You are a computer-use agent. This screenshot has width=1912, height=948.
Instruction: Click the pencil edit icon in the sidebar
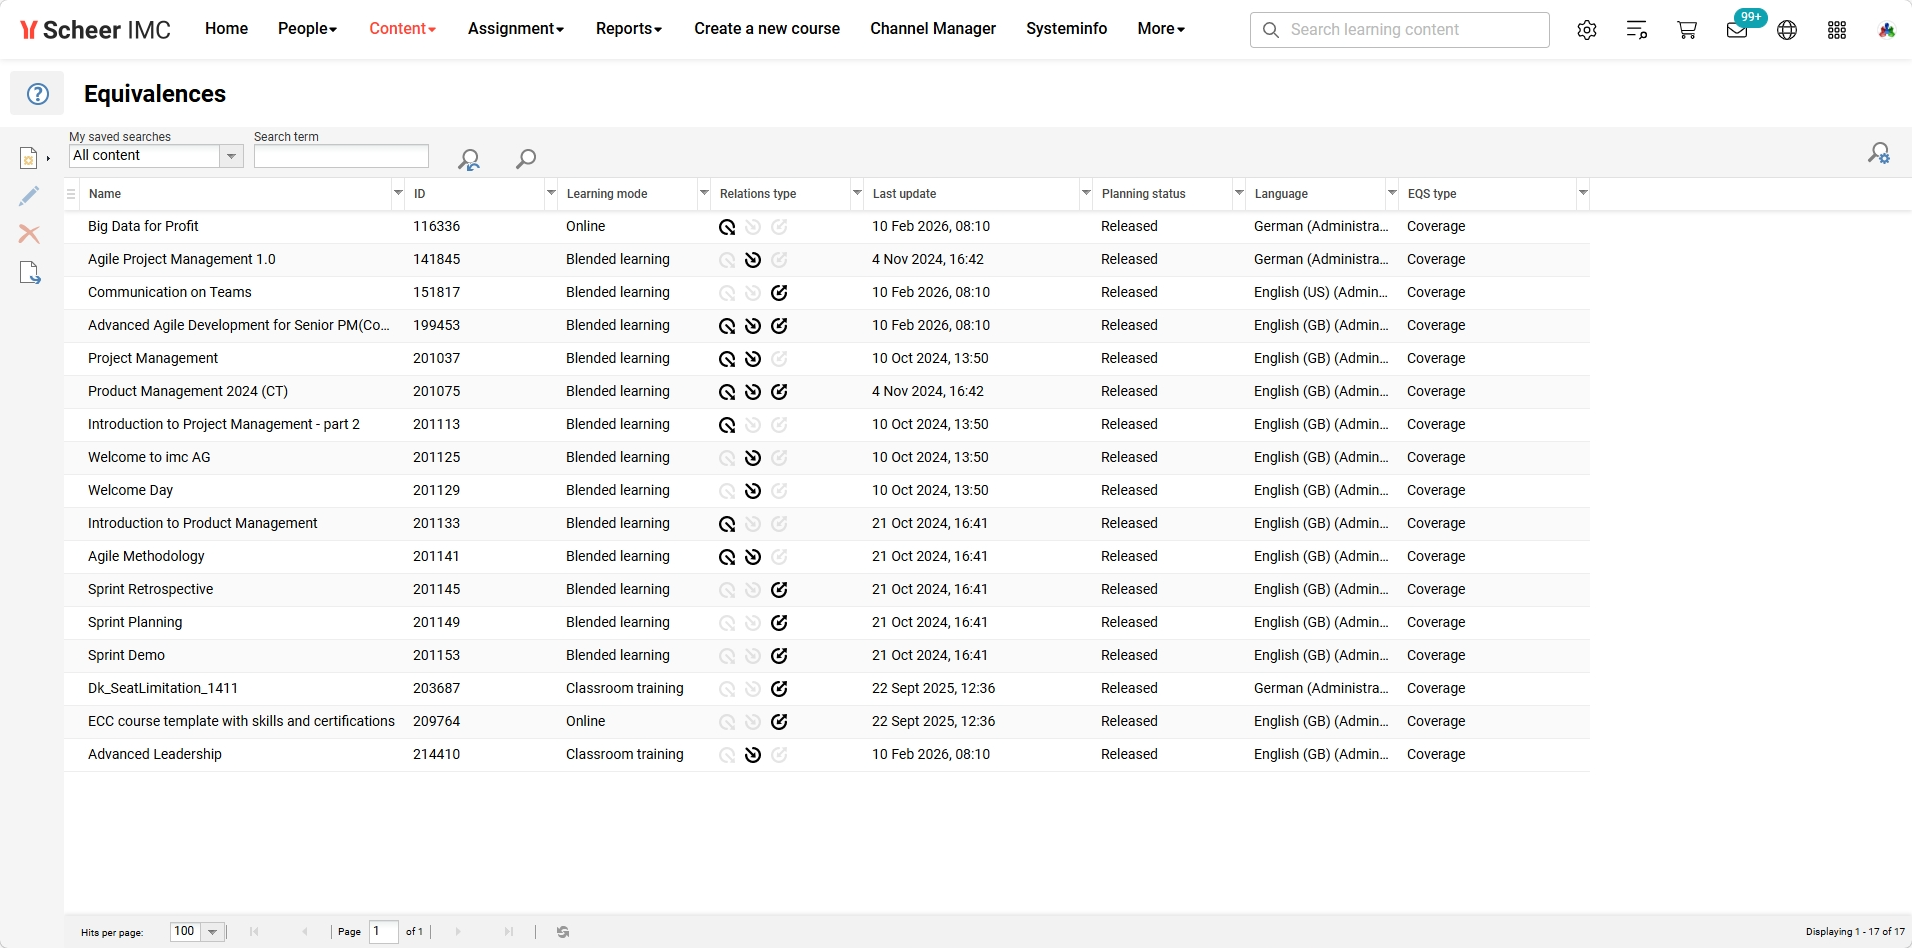point(29,196)
